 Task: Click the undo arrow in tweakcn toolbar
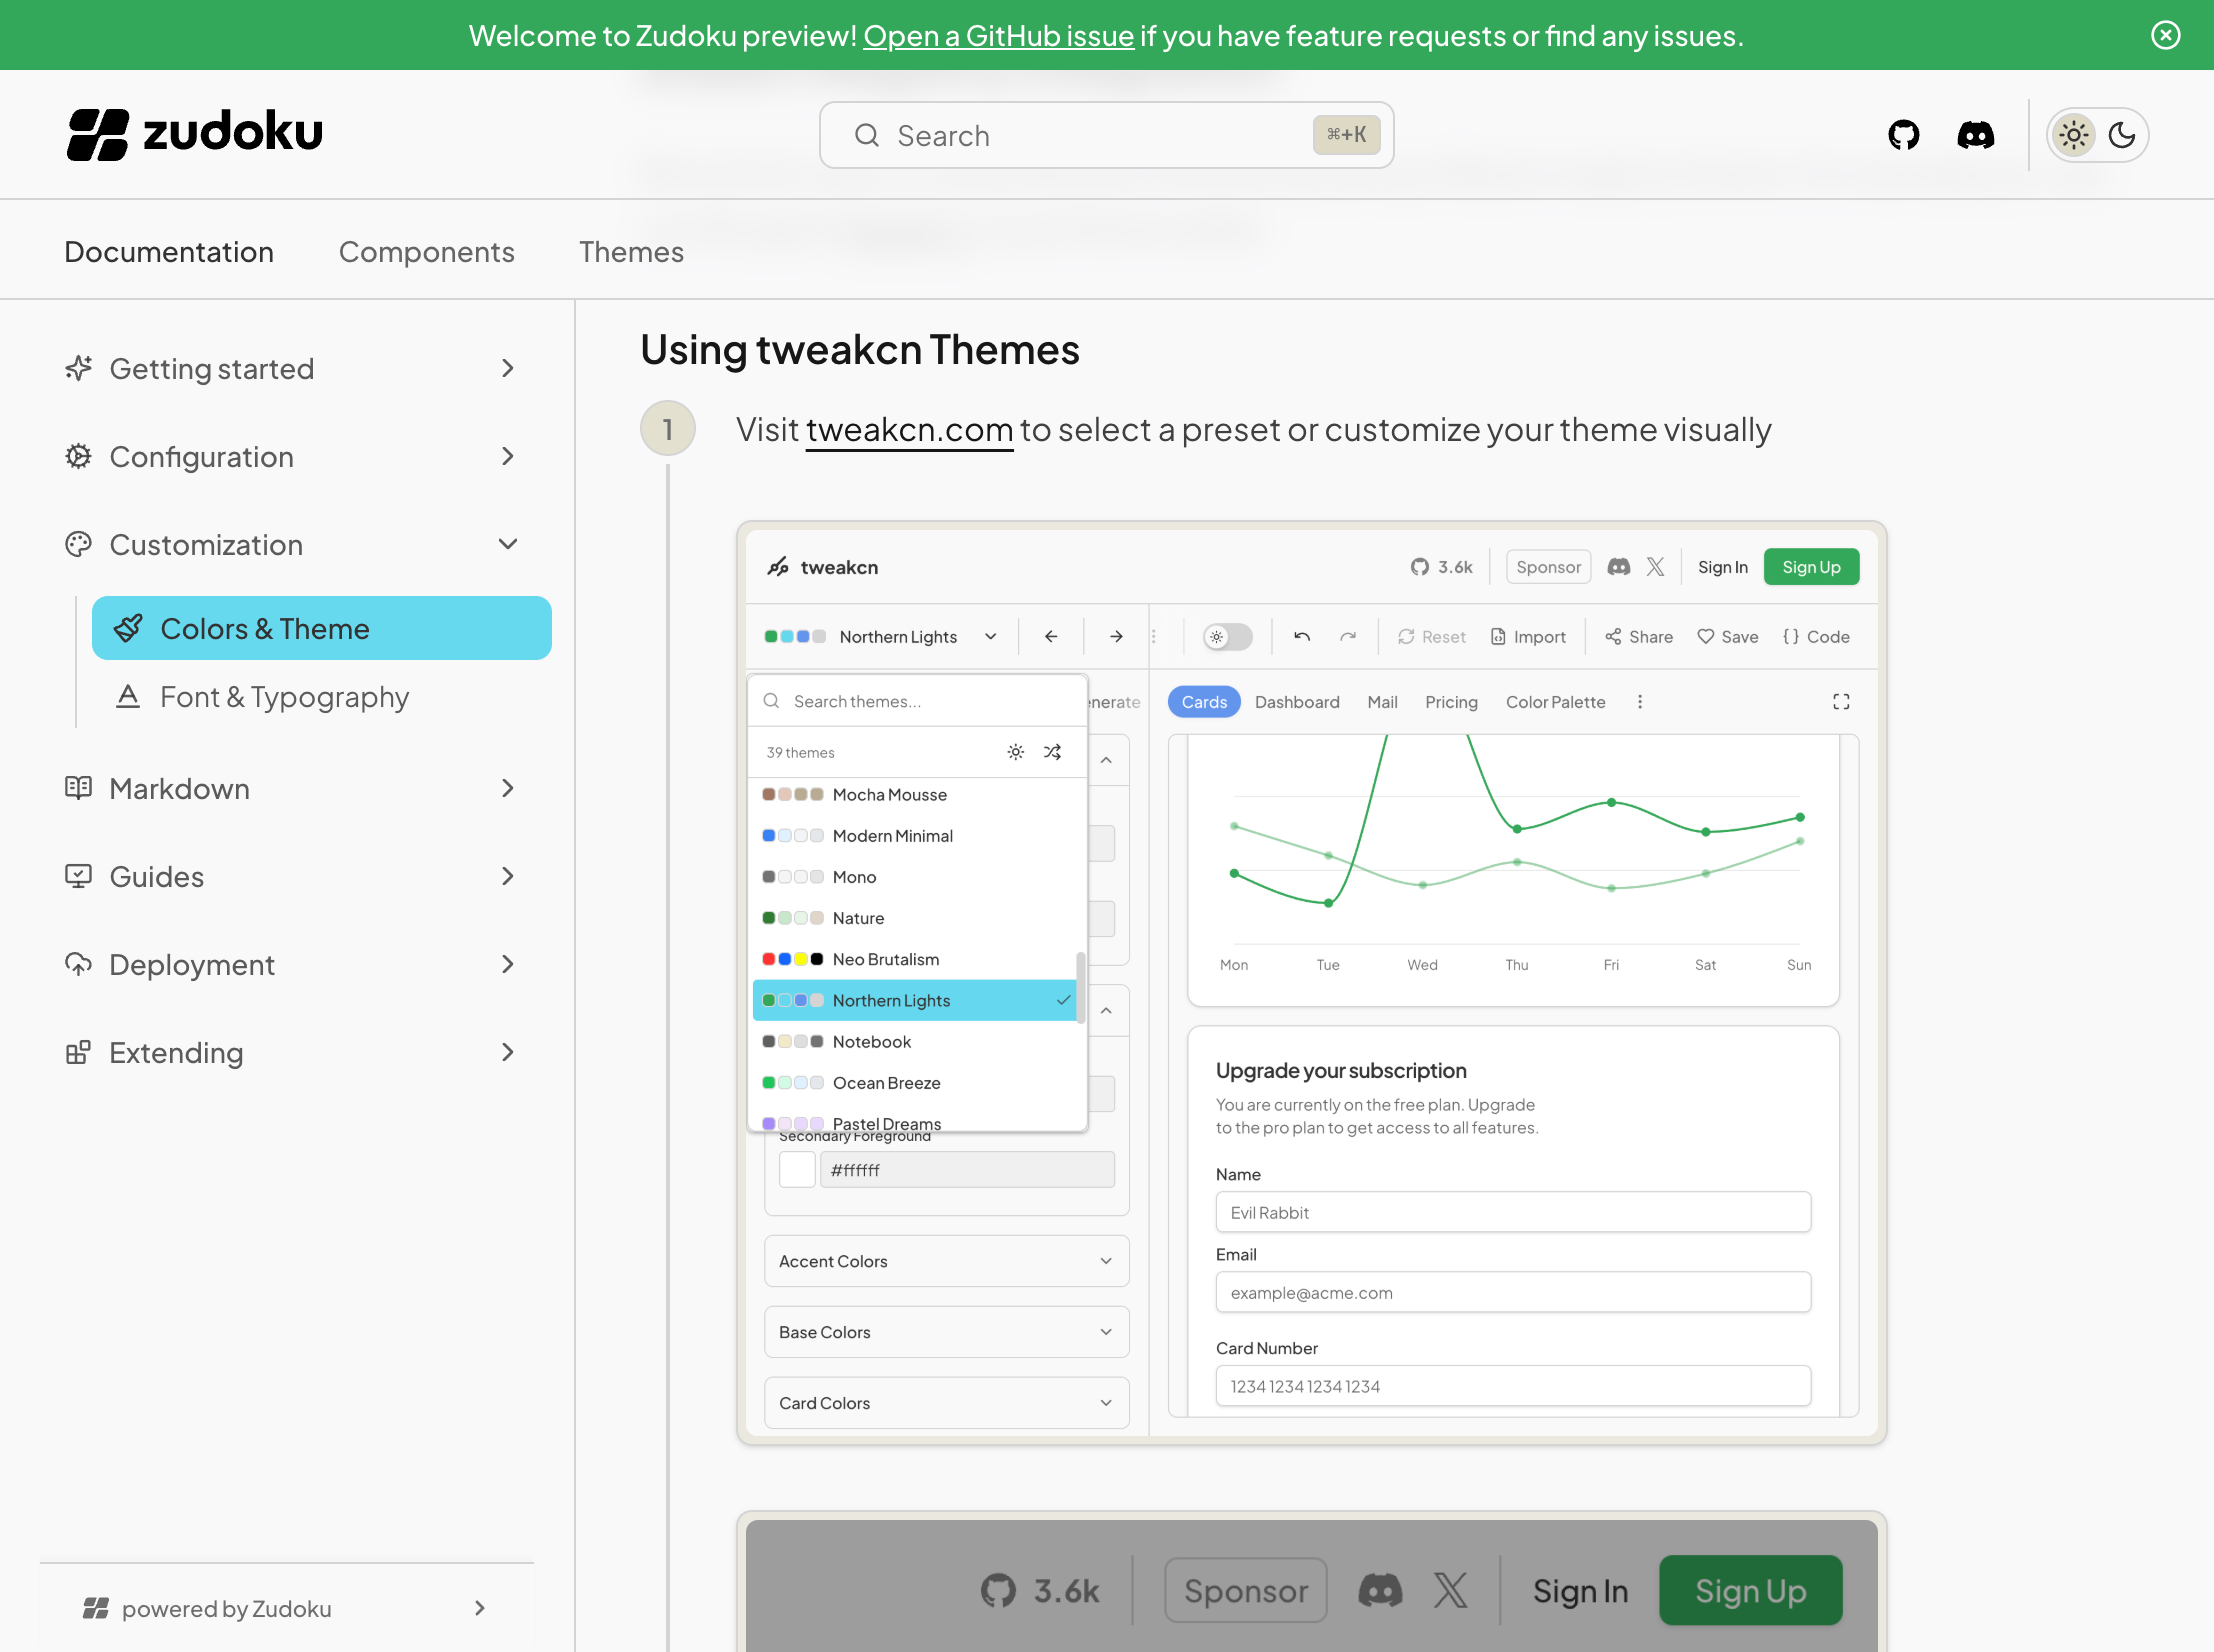1301,637
